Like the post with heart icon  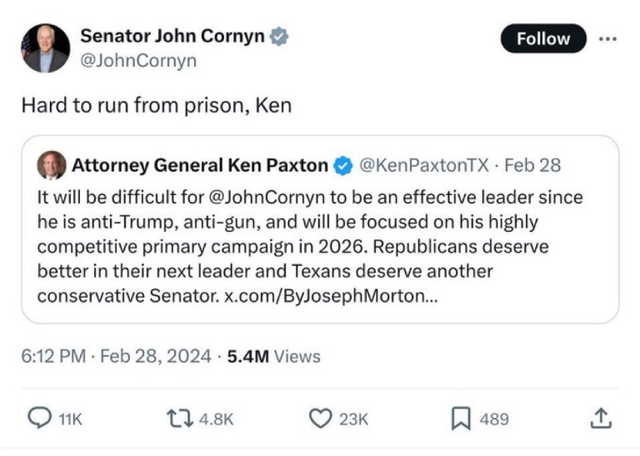(320, 419)
